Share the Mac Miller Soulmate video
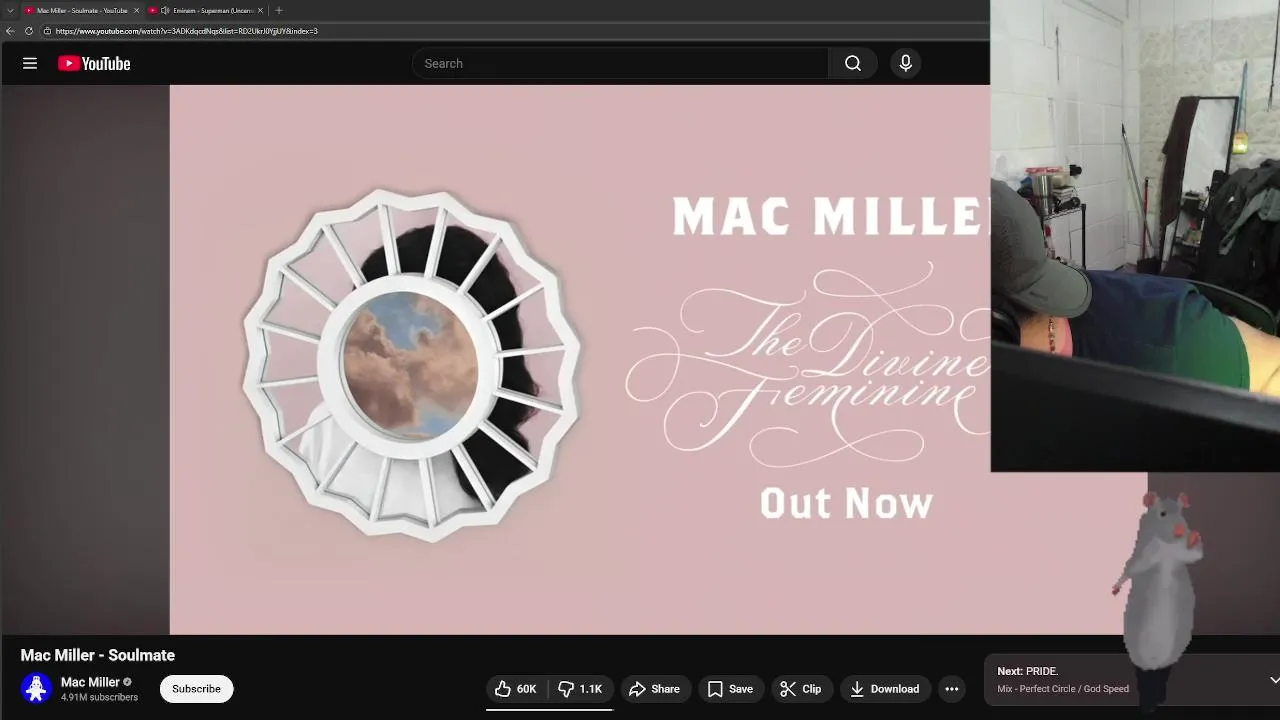The image size is (1280, 720). click(x=654, y=689)
